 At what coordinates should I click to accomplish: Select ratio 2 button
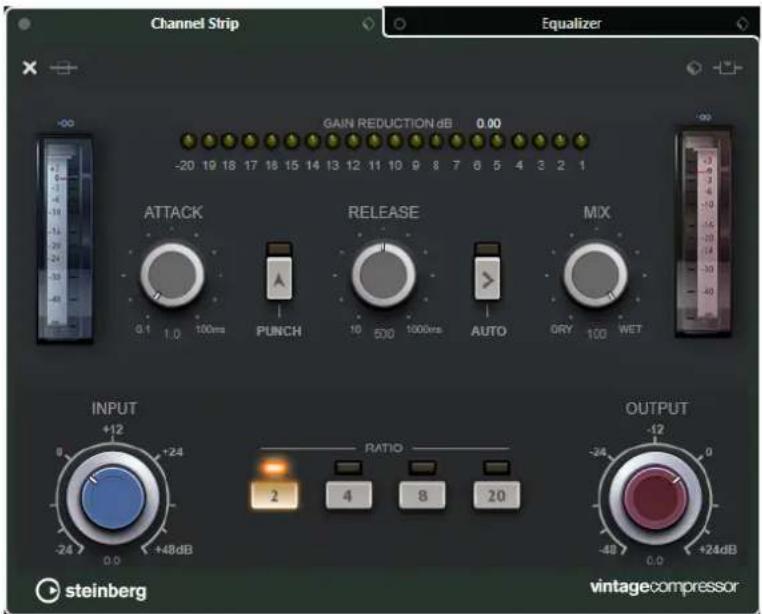pos(274,495)
